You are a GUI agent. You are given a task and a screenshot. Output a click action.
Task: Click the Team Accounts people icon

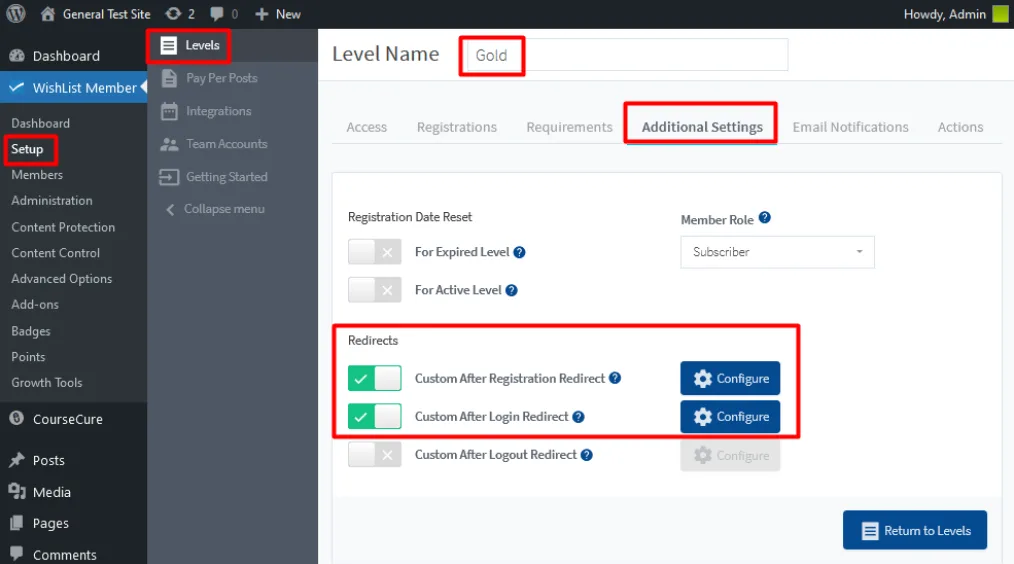169,144
